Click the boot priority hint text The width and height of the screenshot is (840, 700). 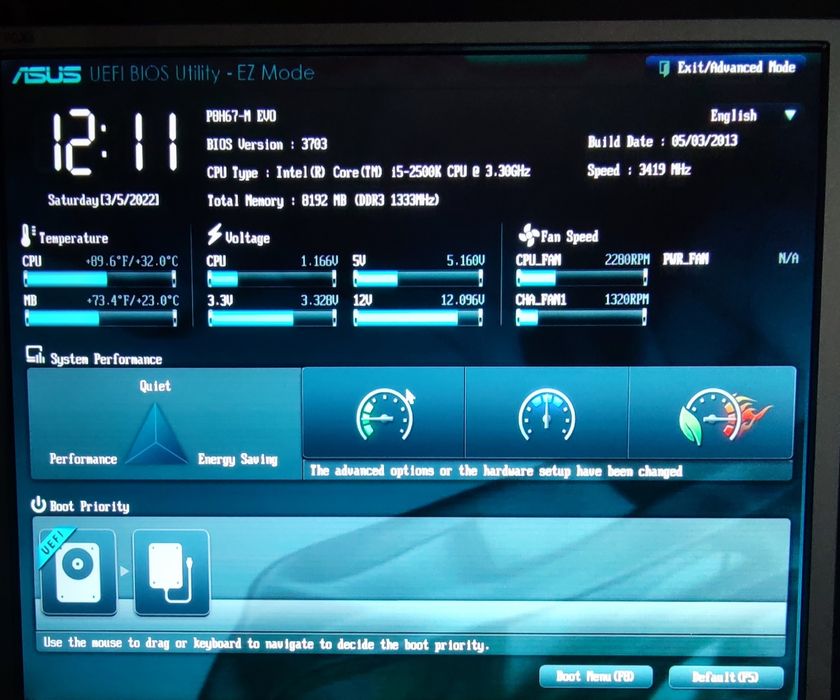point(266,643)
